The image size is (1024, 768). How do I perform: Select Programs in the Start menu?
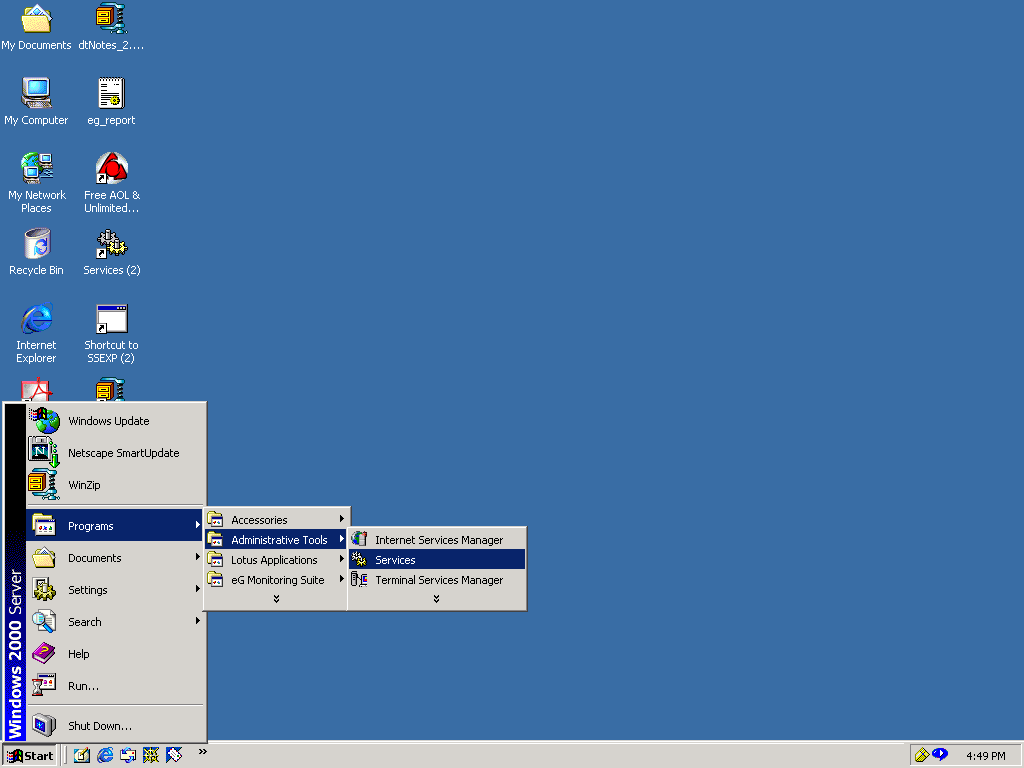pyautogui.click(x=116, y=526)
